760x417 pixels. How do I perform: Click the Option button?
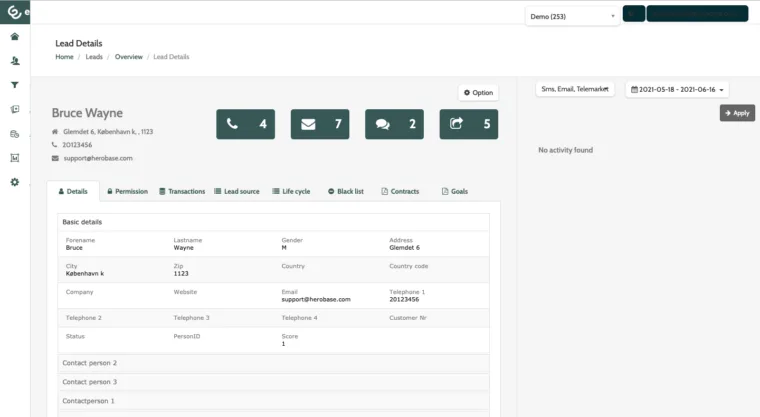pyautogui.click(x=478, y=93)
